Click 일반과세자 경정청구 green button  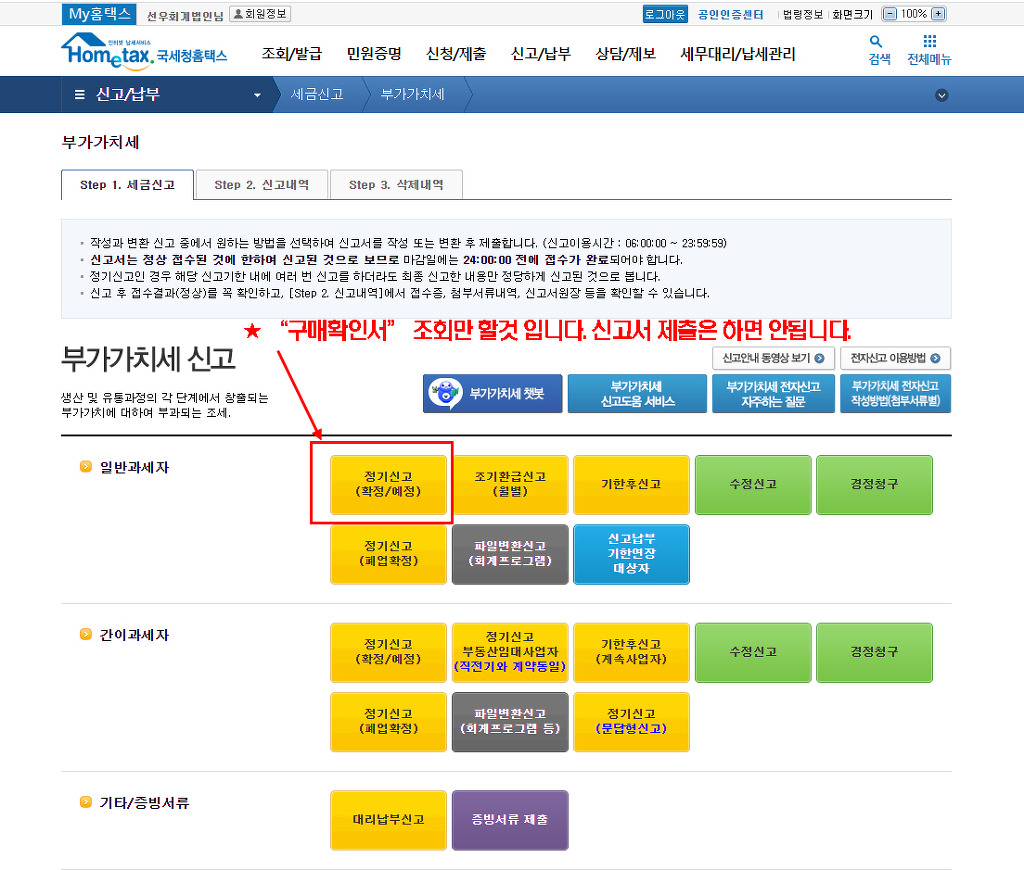click(x=874, y=485)
